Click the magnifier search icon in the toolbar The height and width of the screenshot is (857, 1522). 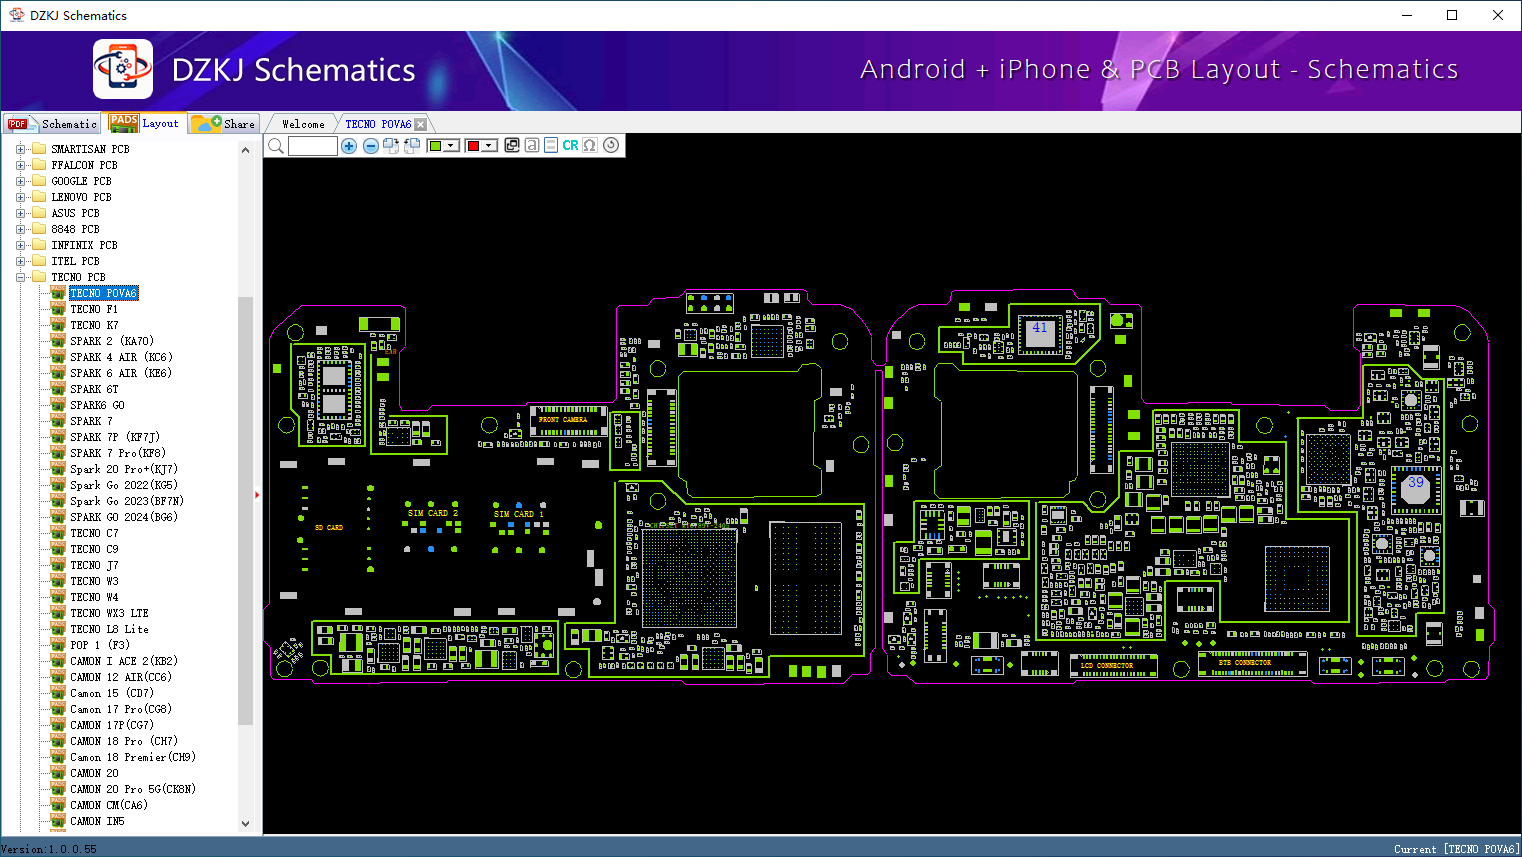click(x=276, y=146)
